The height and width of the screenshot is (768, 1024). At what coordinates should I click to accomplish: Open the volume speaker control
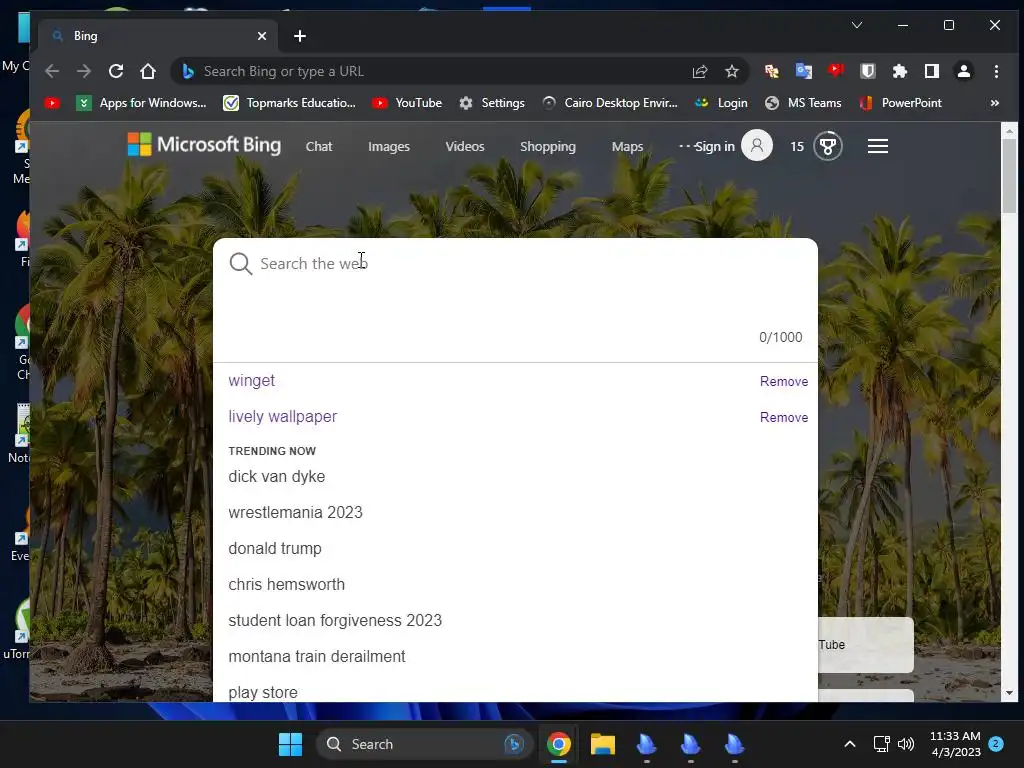pos(906,744)
